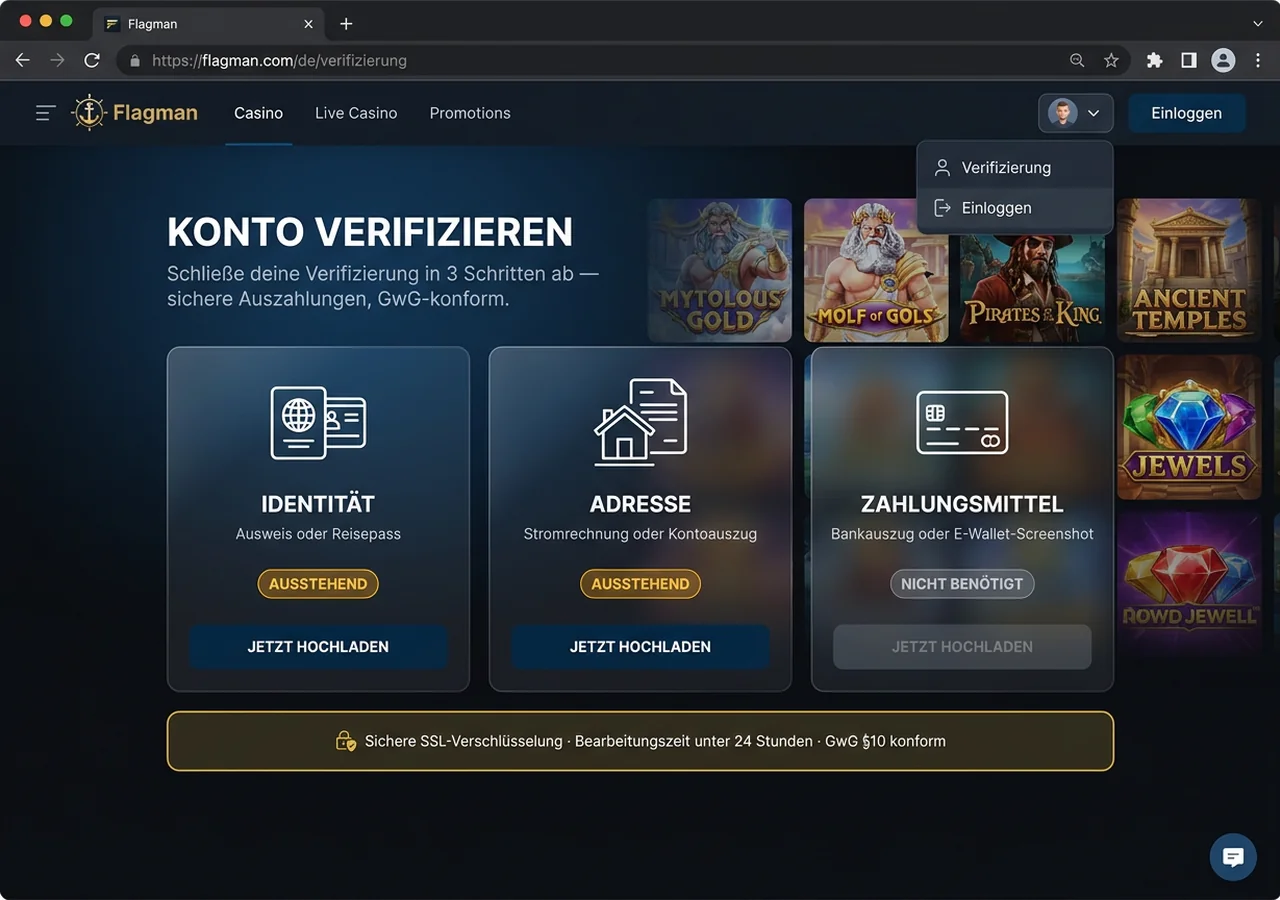Bookmark this page with the star
The width and height of the screenshot is (1280, 900).
(1111, 60)
